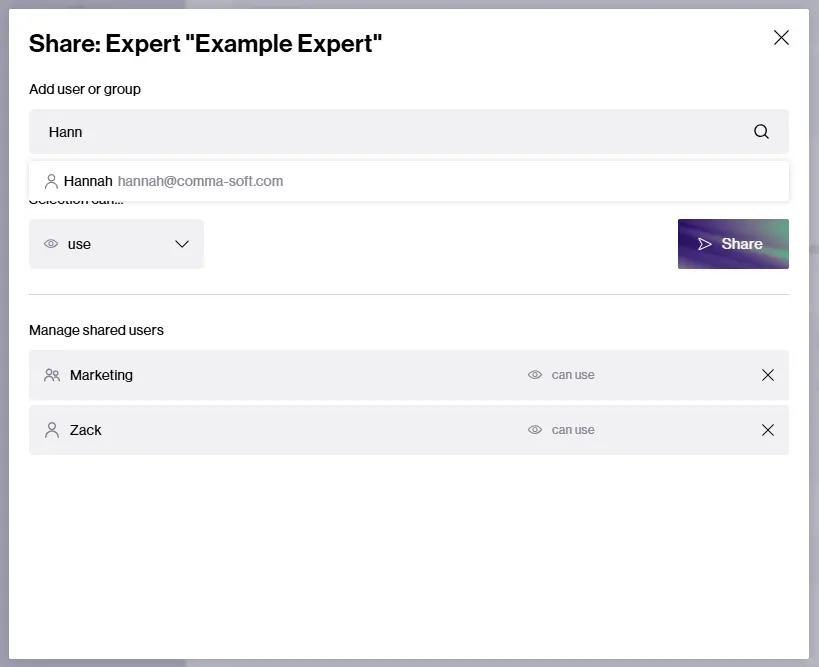Select Hannah from the search suggestions
This screenshot has width=819, height=667.
(88, 182)
